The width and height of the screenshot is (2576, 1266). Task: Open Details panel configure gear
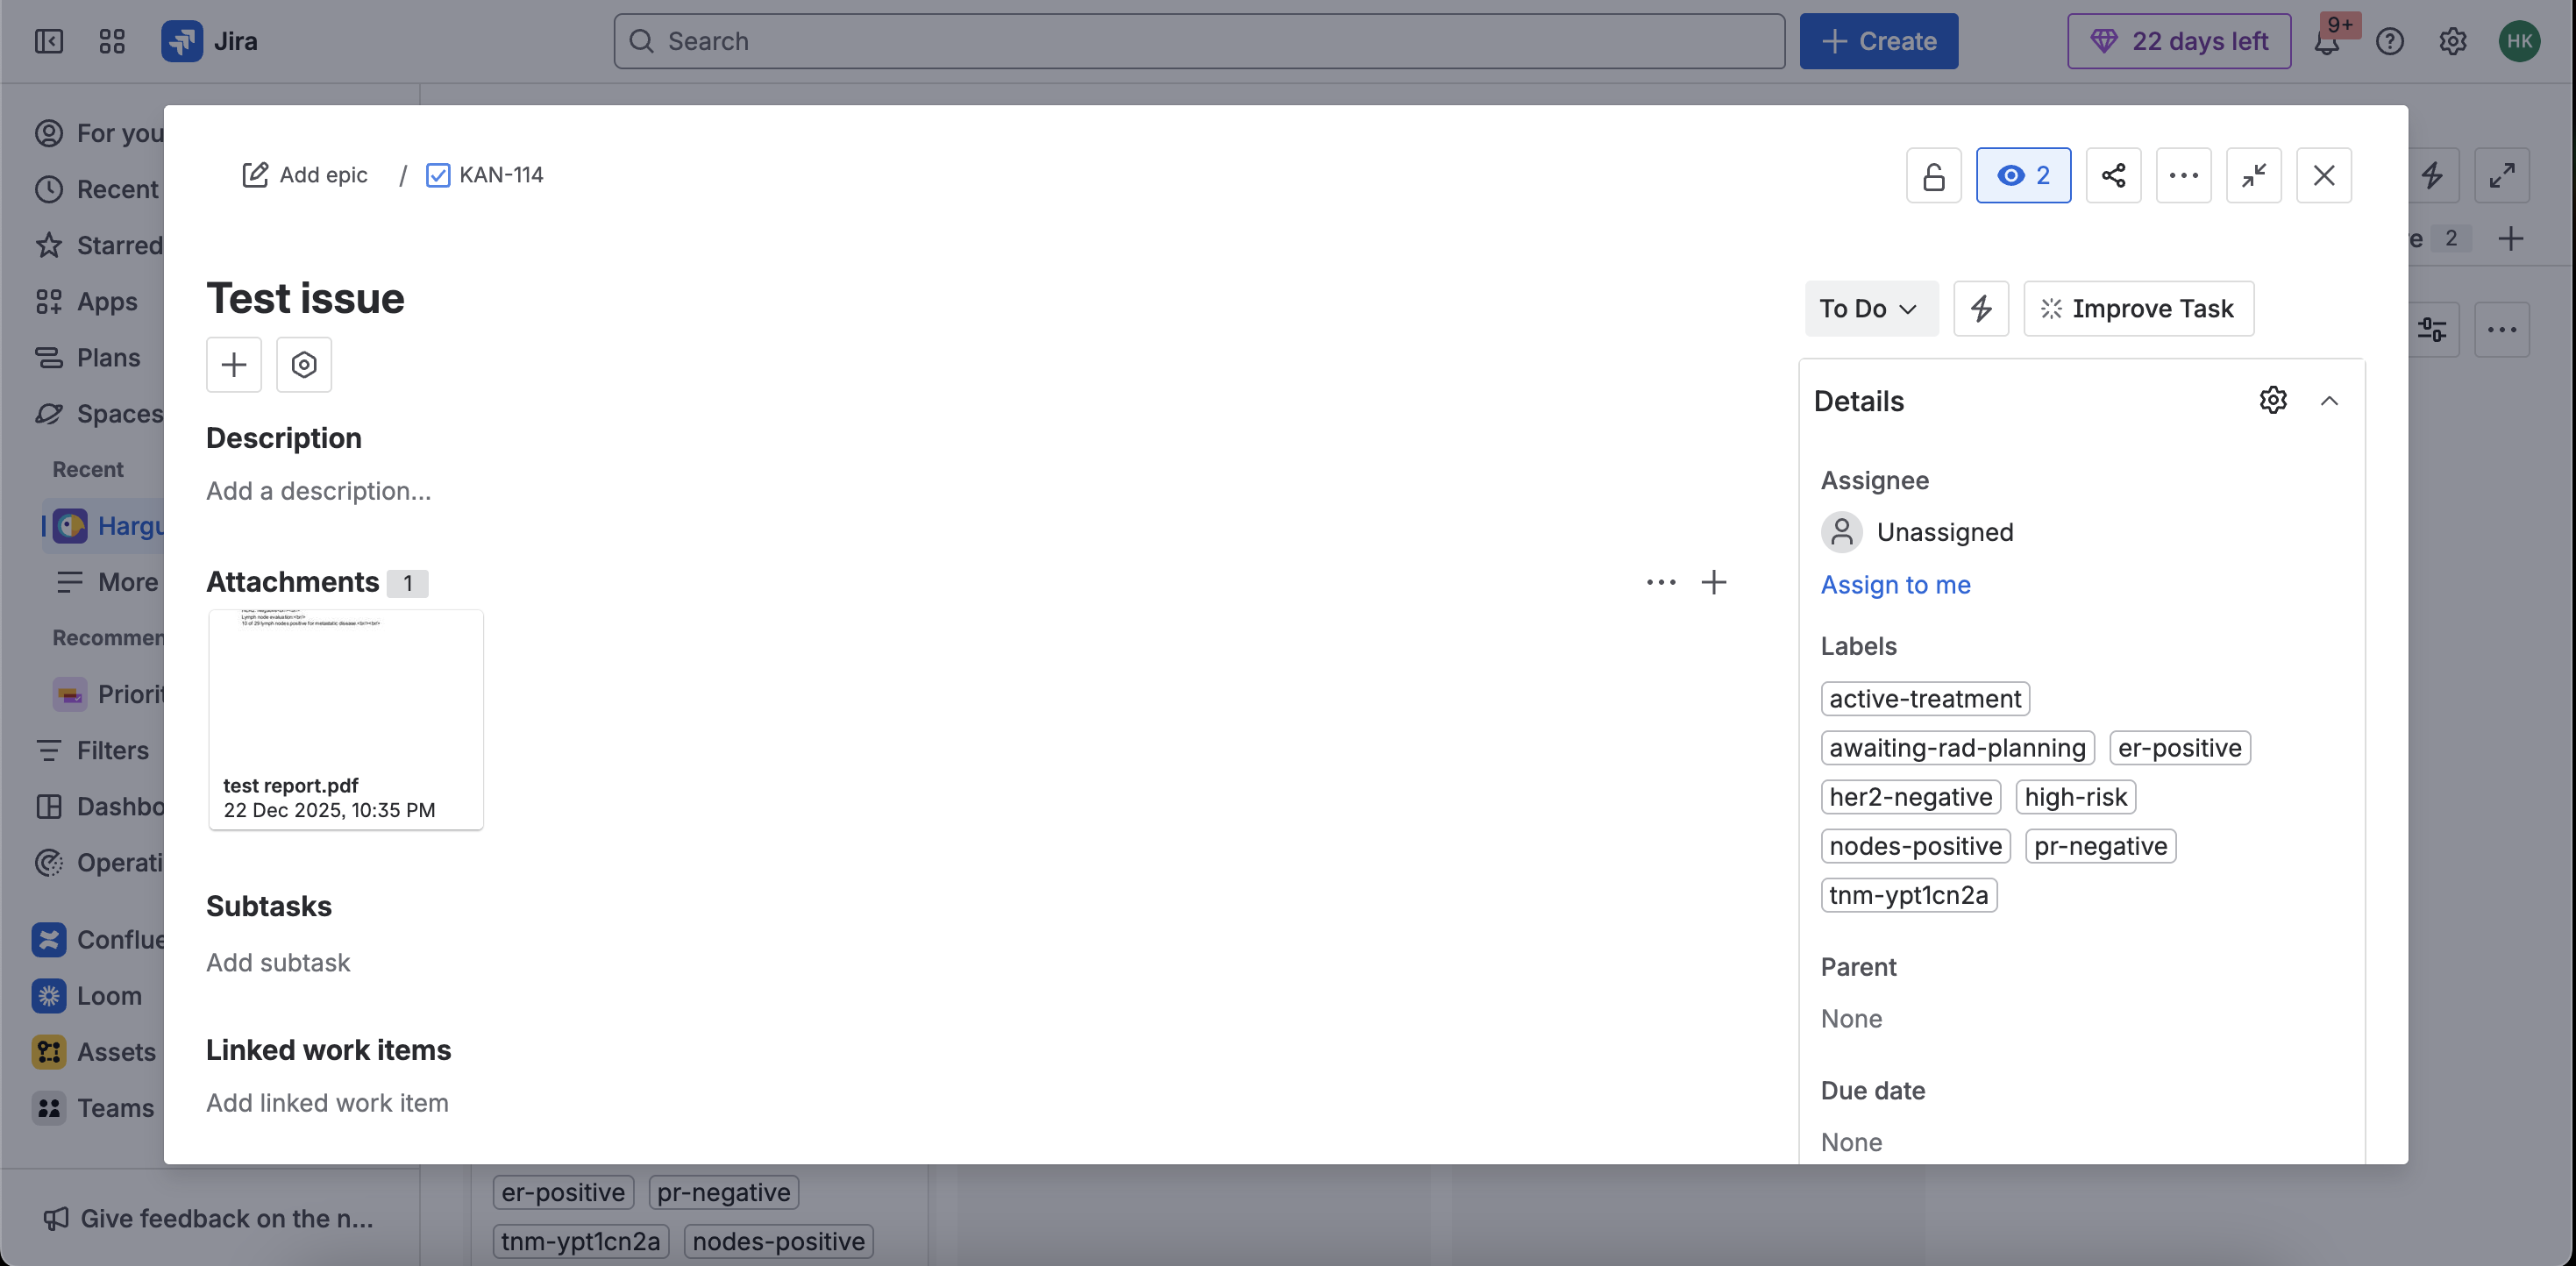[x=2272, y=400]
